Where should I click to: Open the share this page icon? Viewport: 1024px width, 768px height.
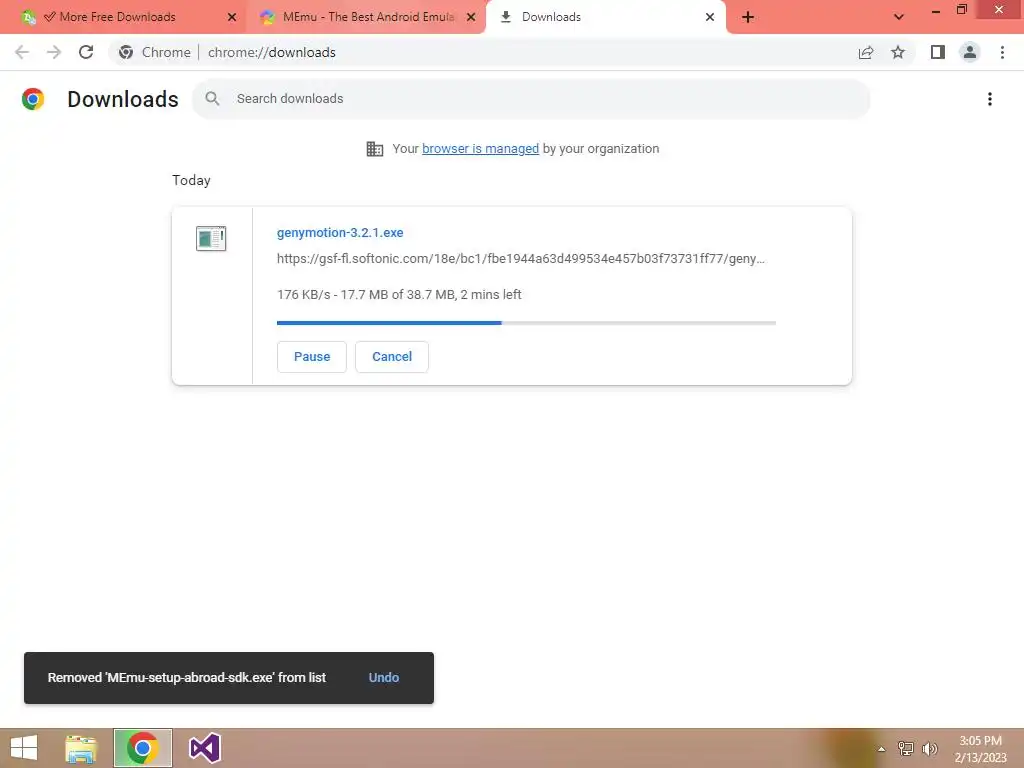tap(866, 52)
